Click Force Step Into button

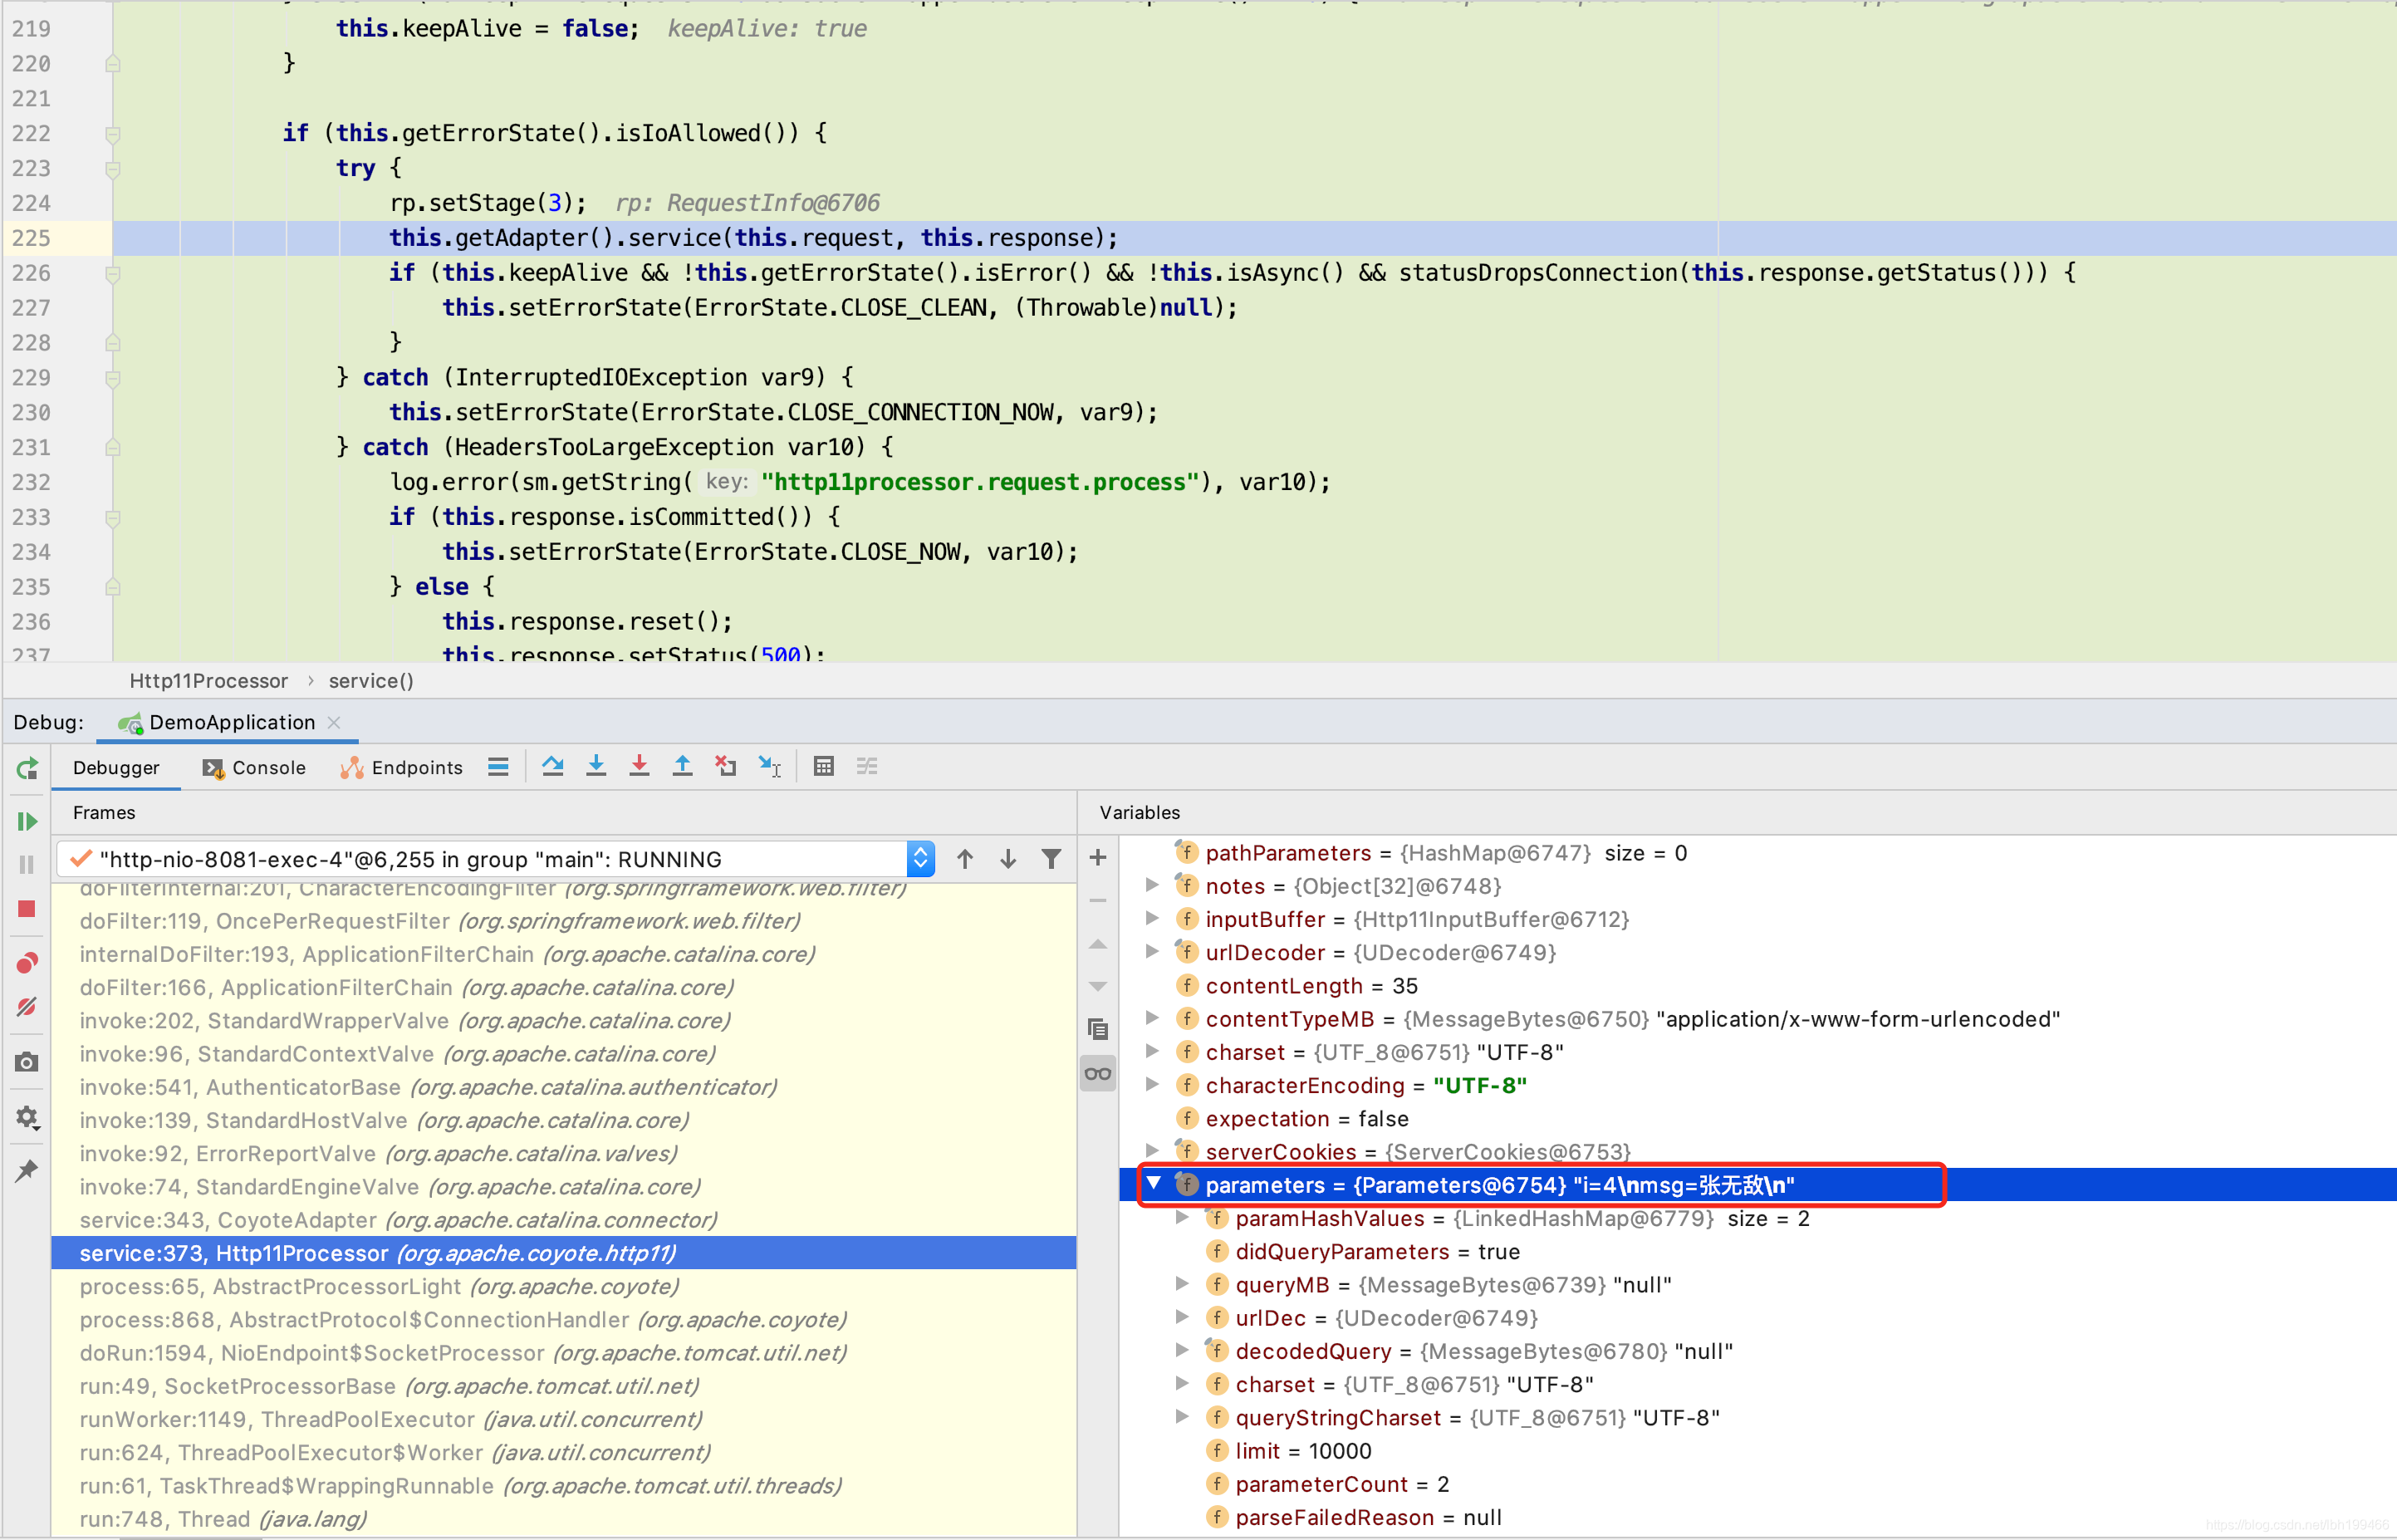point(639,767)
